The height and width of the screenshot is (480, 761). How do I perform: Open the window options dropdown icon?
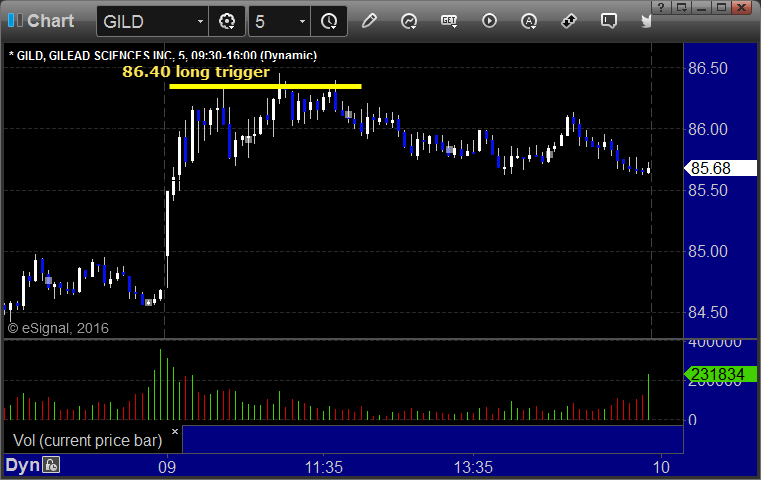pyautogui.click(x=681, y=7)
